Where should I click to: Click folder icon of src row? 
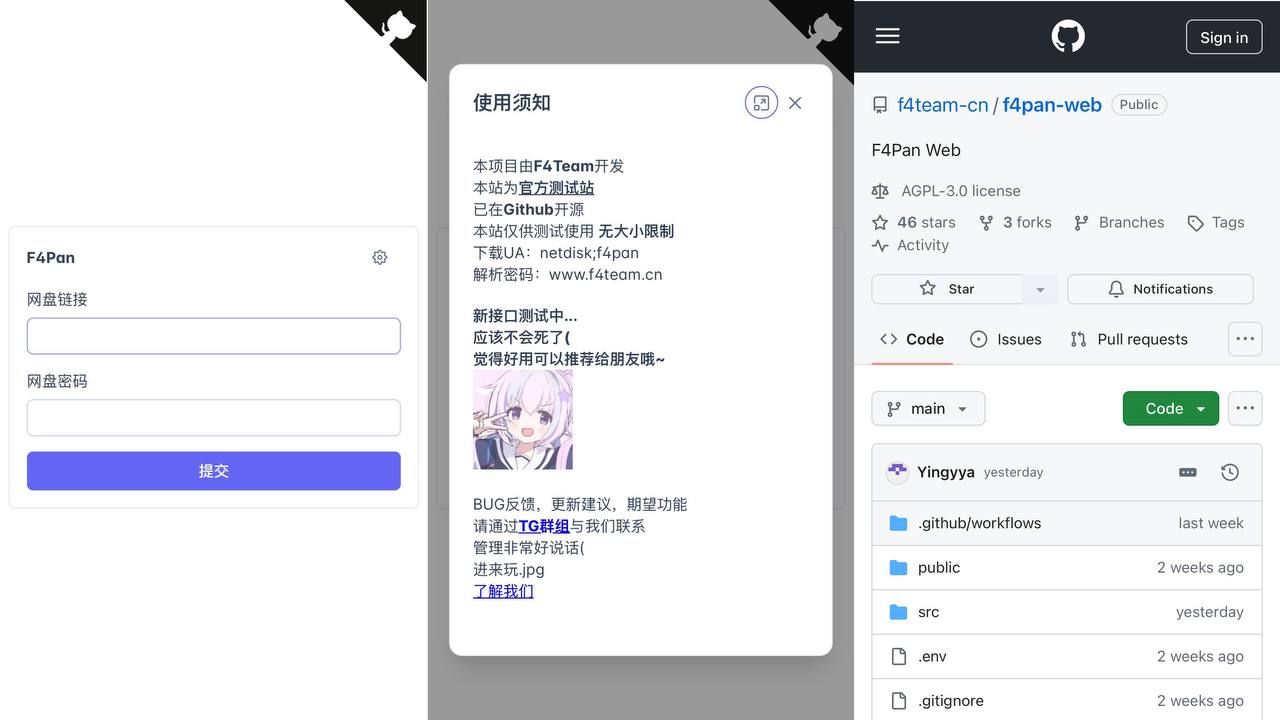click(x=899, y=612)
